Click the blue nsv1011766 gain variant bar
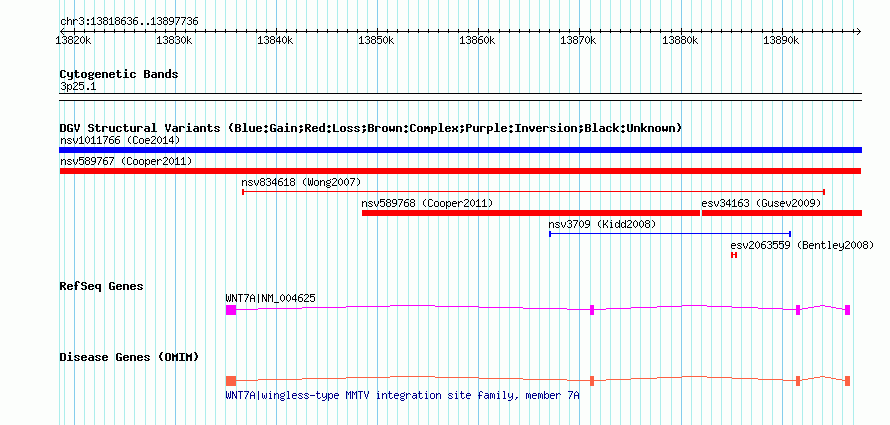The height and width of the screenshot is (425, 890). click(460, 150)
